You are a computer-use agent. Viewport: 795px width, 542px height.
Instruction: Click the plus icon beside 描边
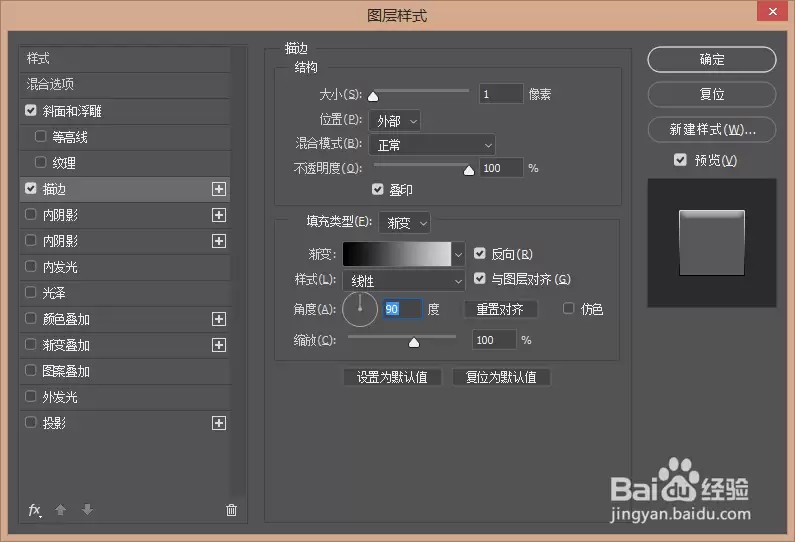coord(219,189)
